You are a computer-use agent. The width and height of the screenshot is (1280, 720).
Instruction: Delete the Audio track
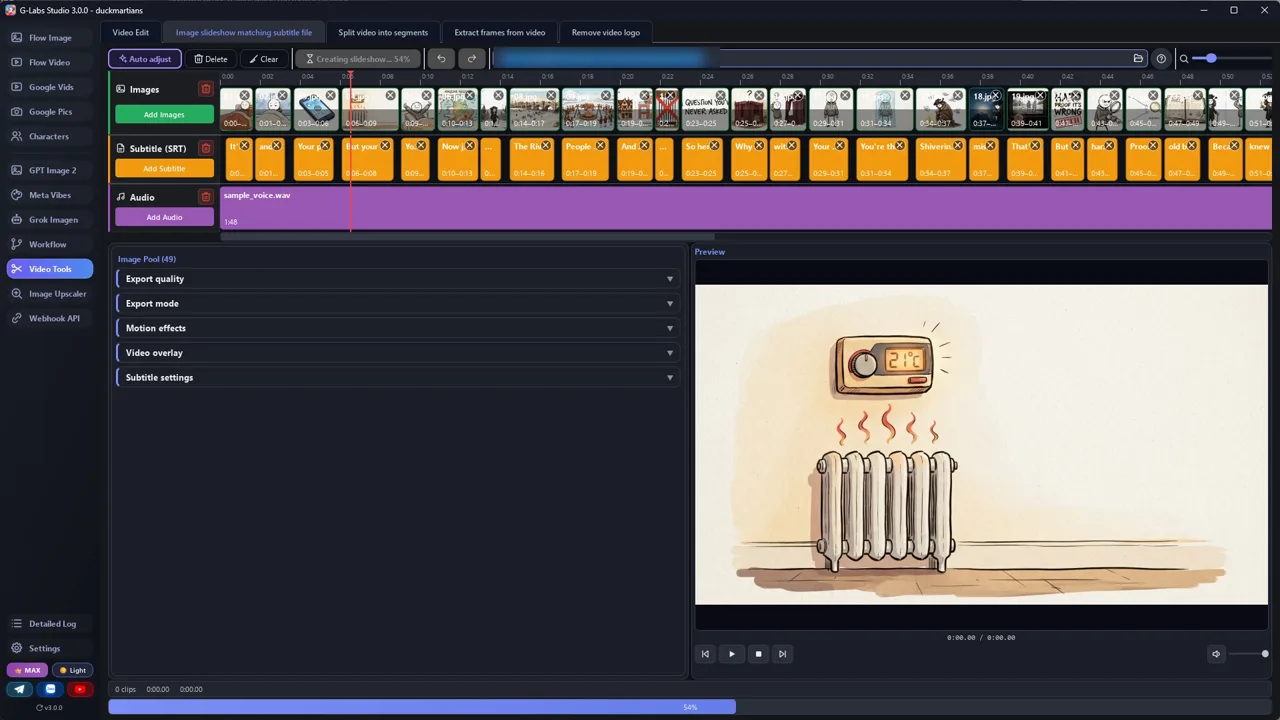click(x=206, y=197)
